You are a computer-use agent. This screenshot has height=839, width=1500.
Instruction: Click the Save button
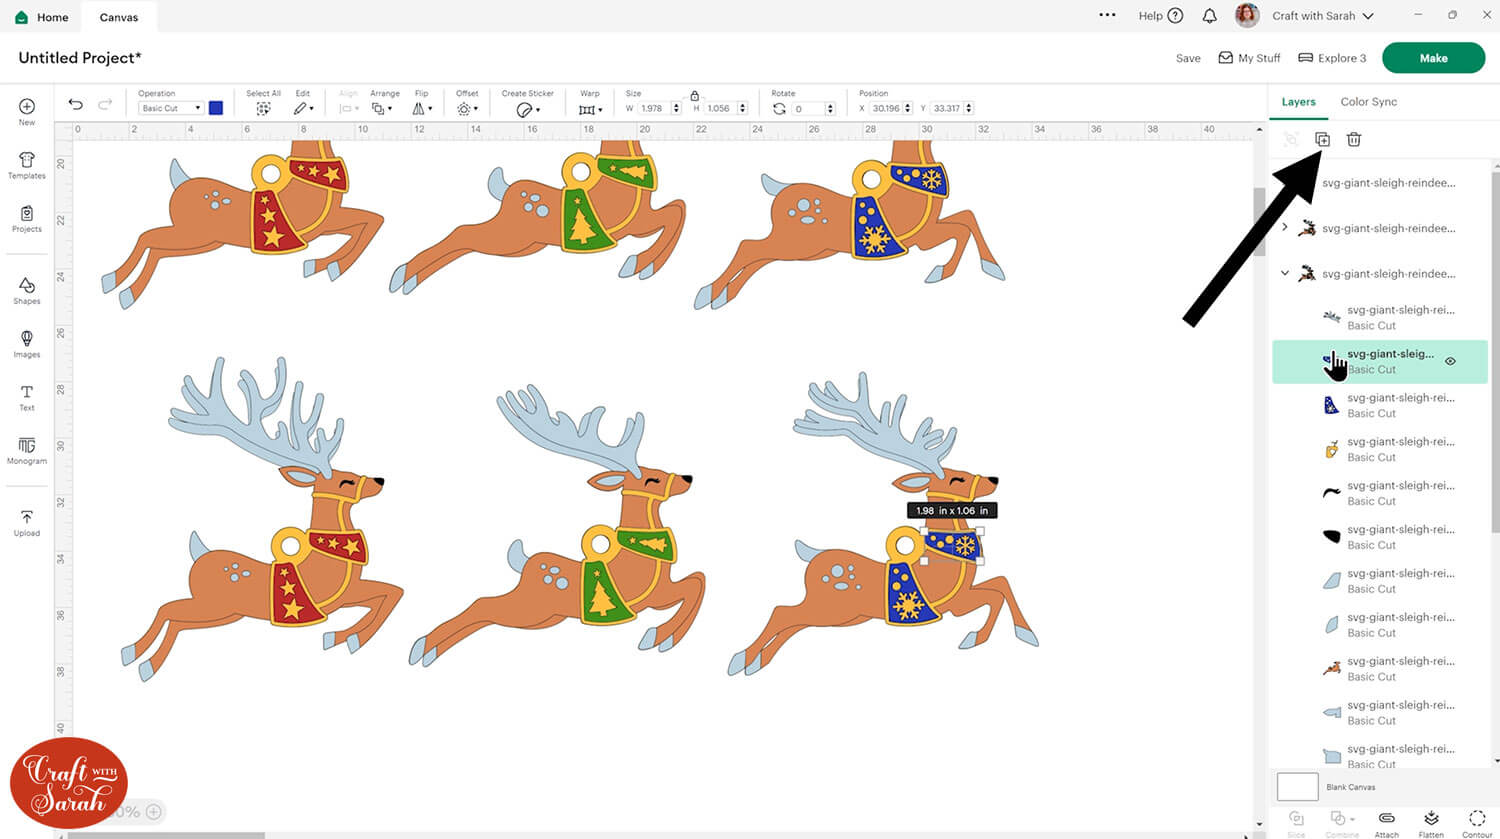tap(1187, 58)
